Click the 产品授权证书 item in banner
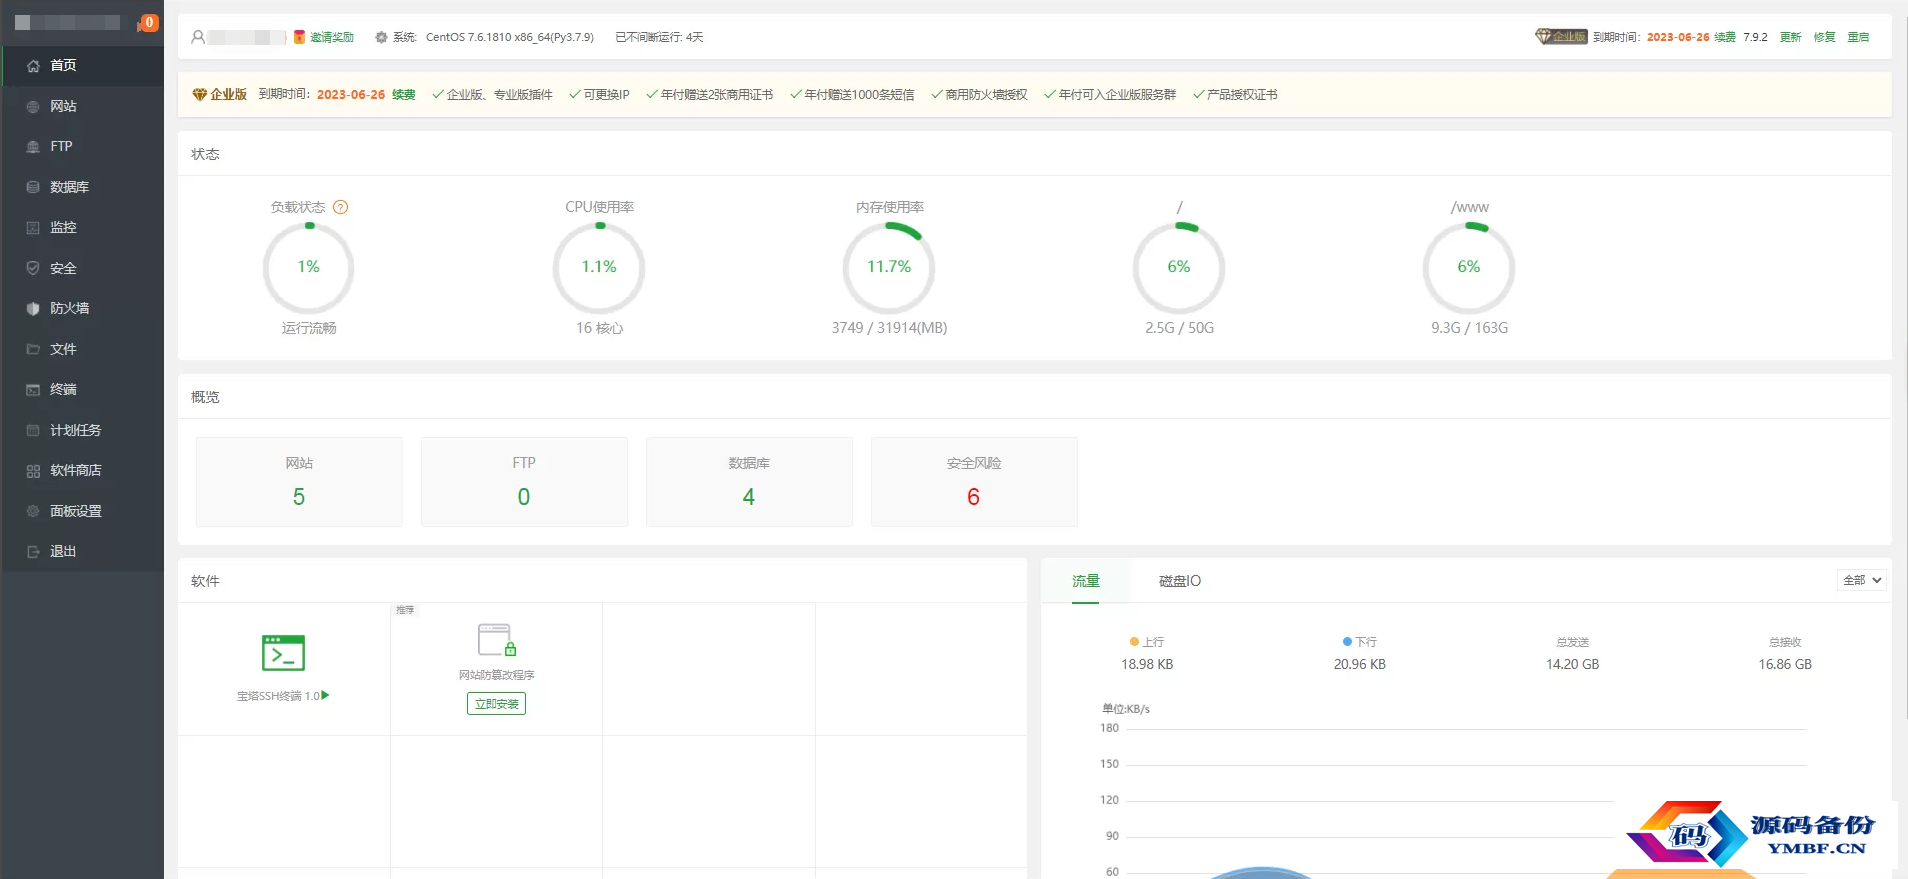Image resolution: width=1908 pixels, height=879 pixels. 1236,95
